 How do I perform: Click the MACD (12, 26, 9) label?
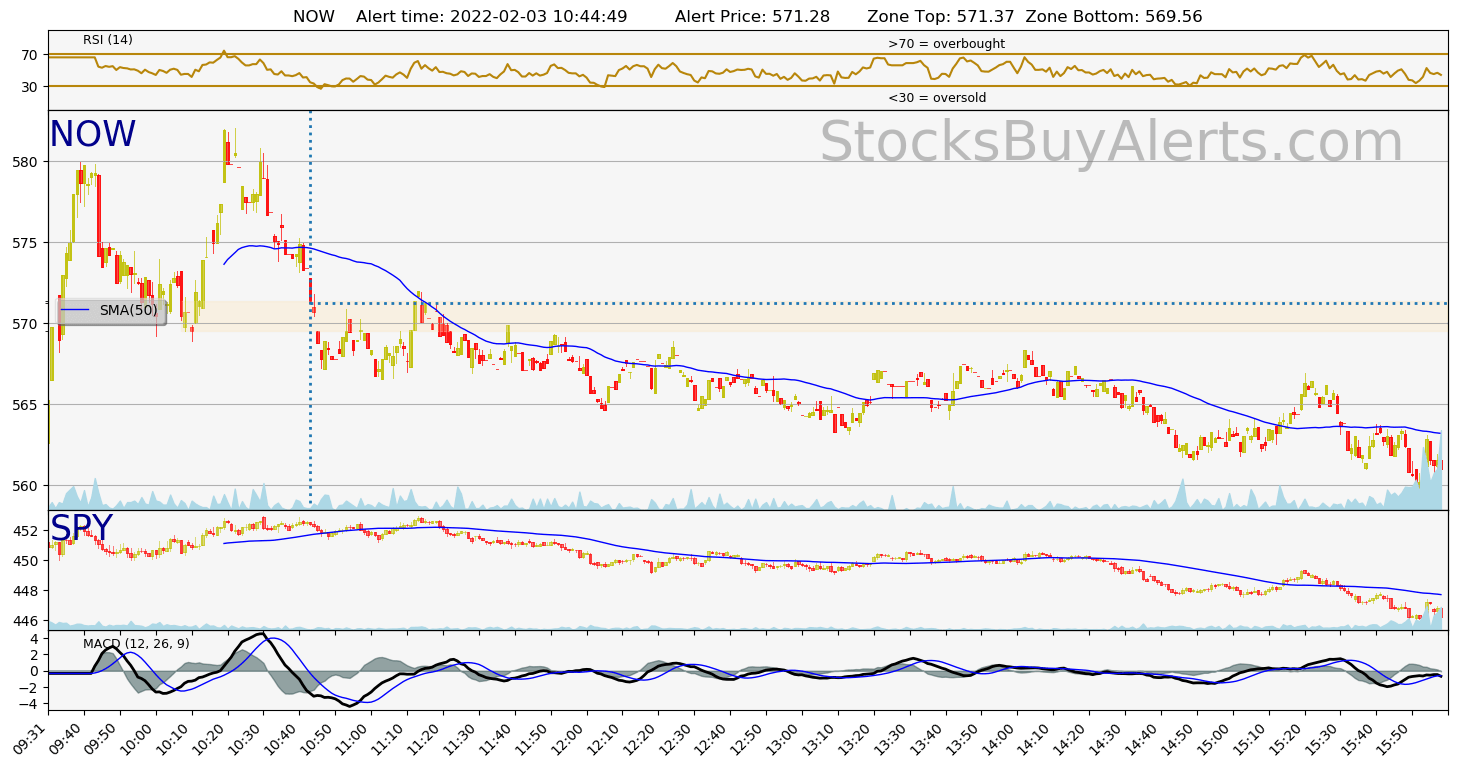(136, 644)
